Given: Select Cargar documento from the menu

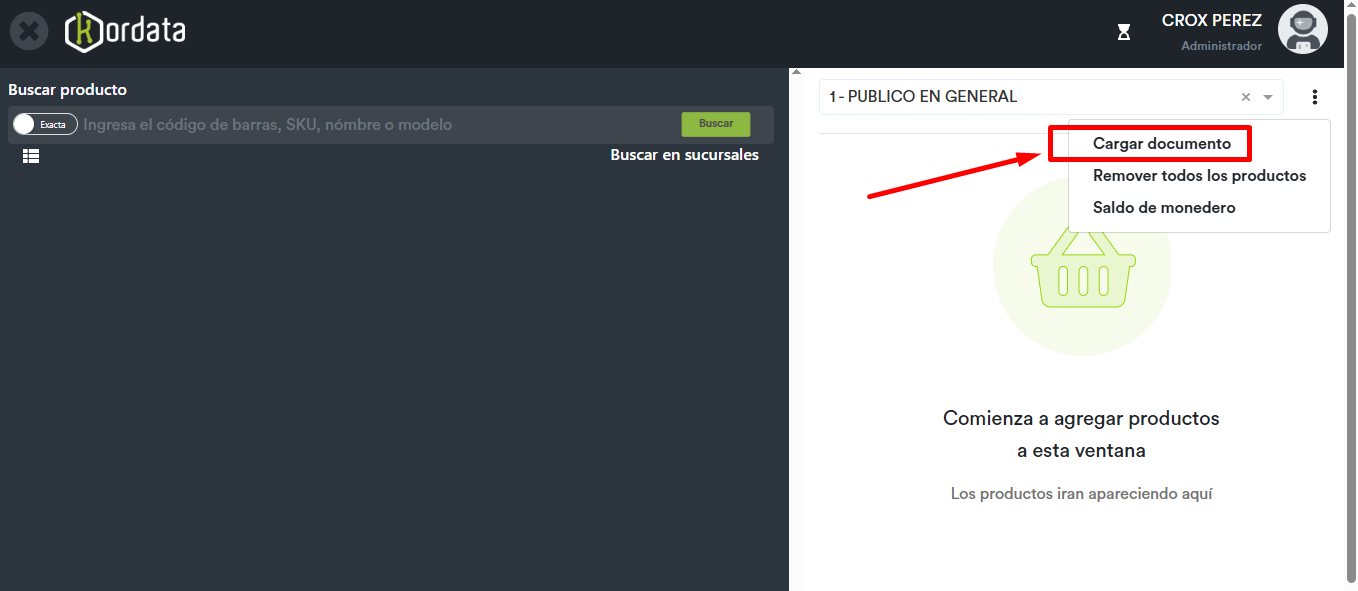Looking at the screenshot, I should [x=1161, y=144].
